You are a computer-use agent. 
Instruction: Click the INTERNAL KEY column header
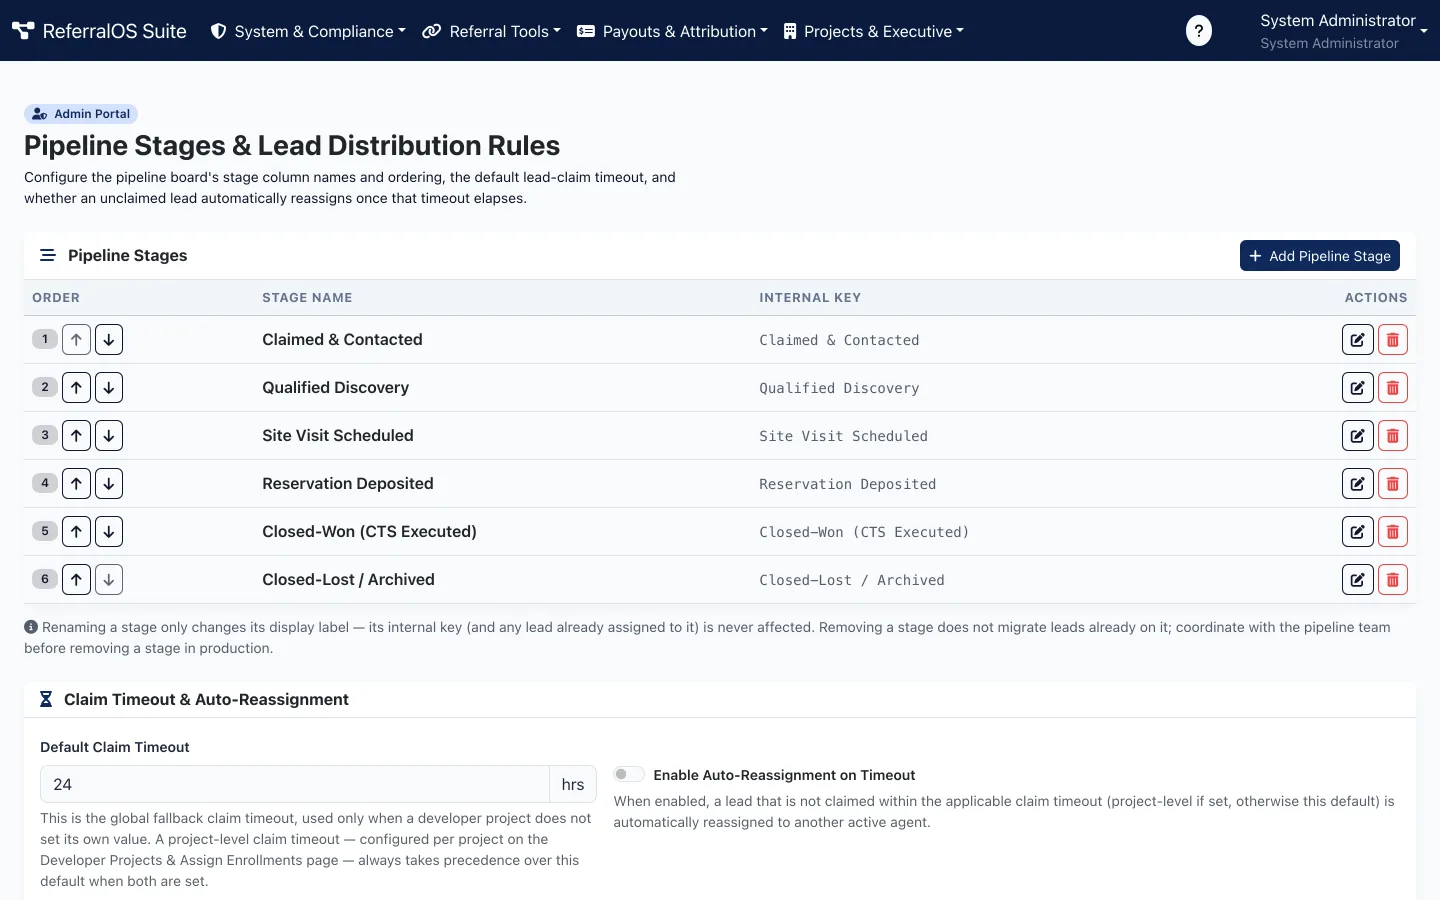[810, 298]
